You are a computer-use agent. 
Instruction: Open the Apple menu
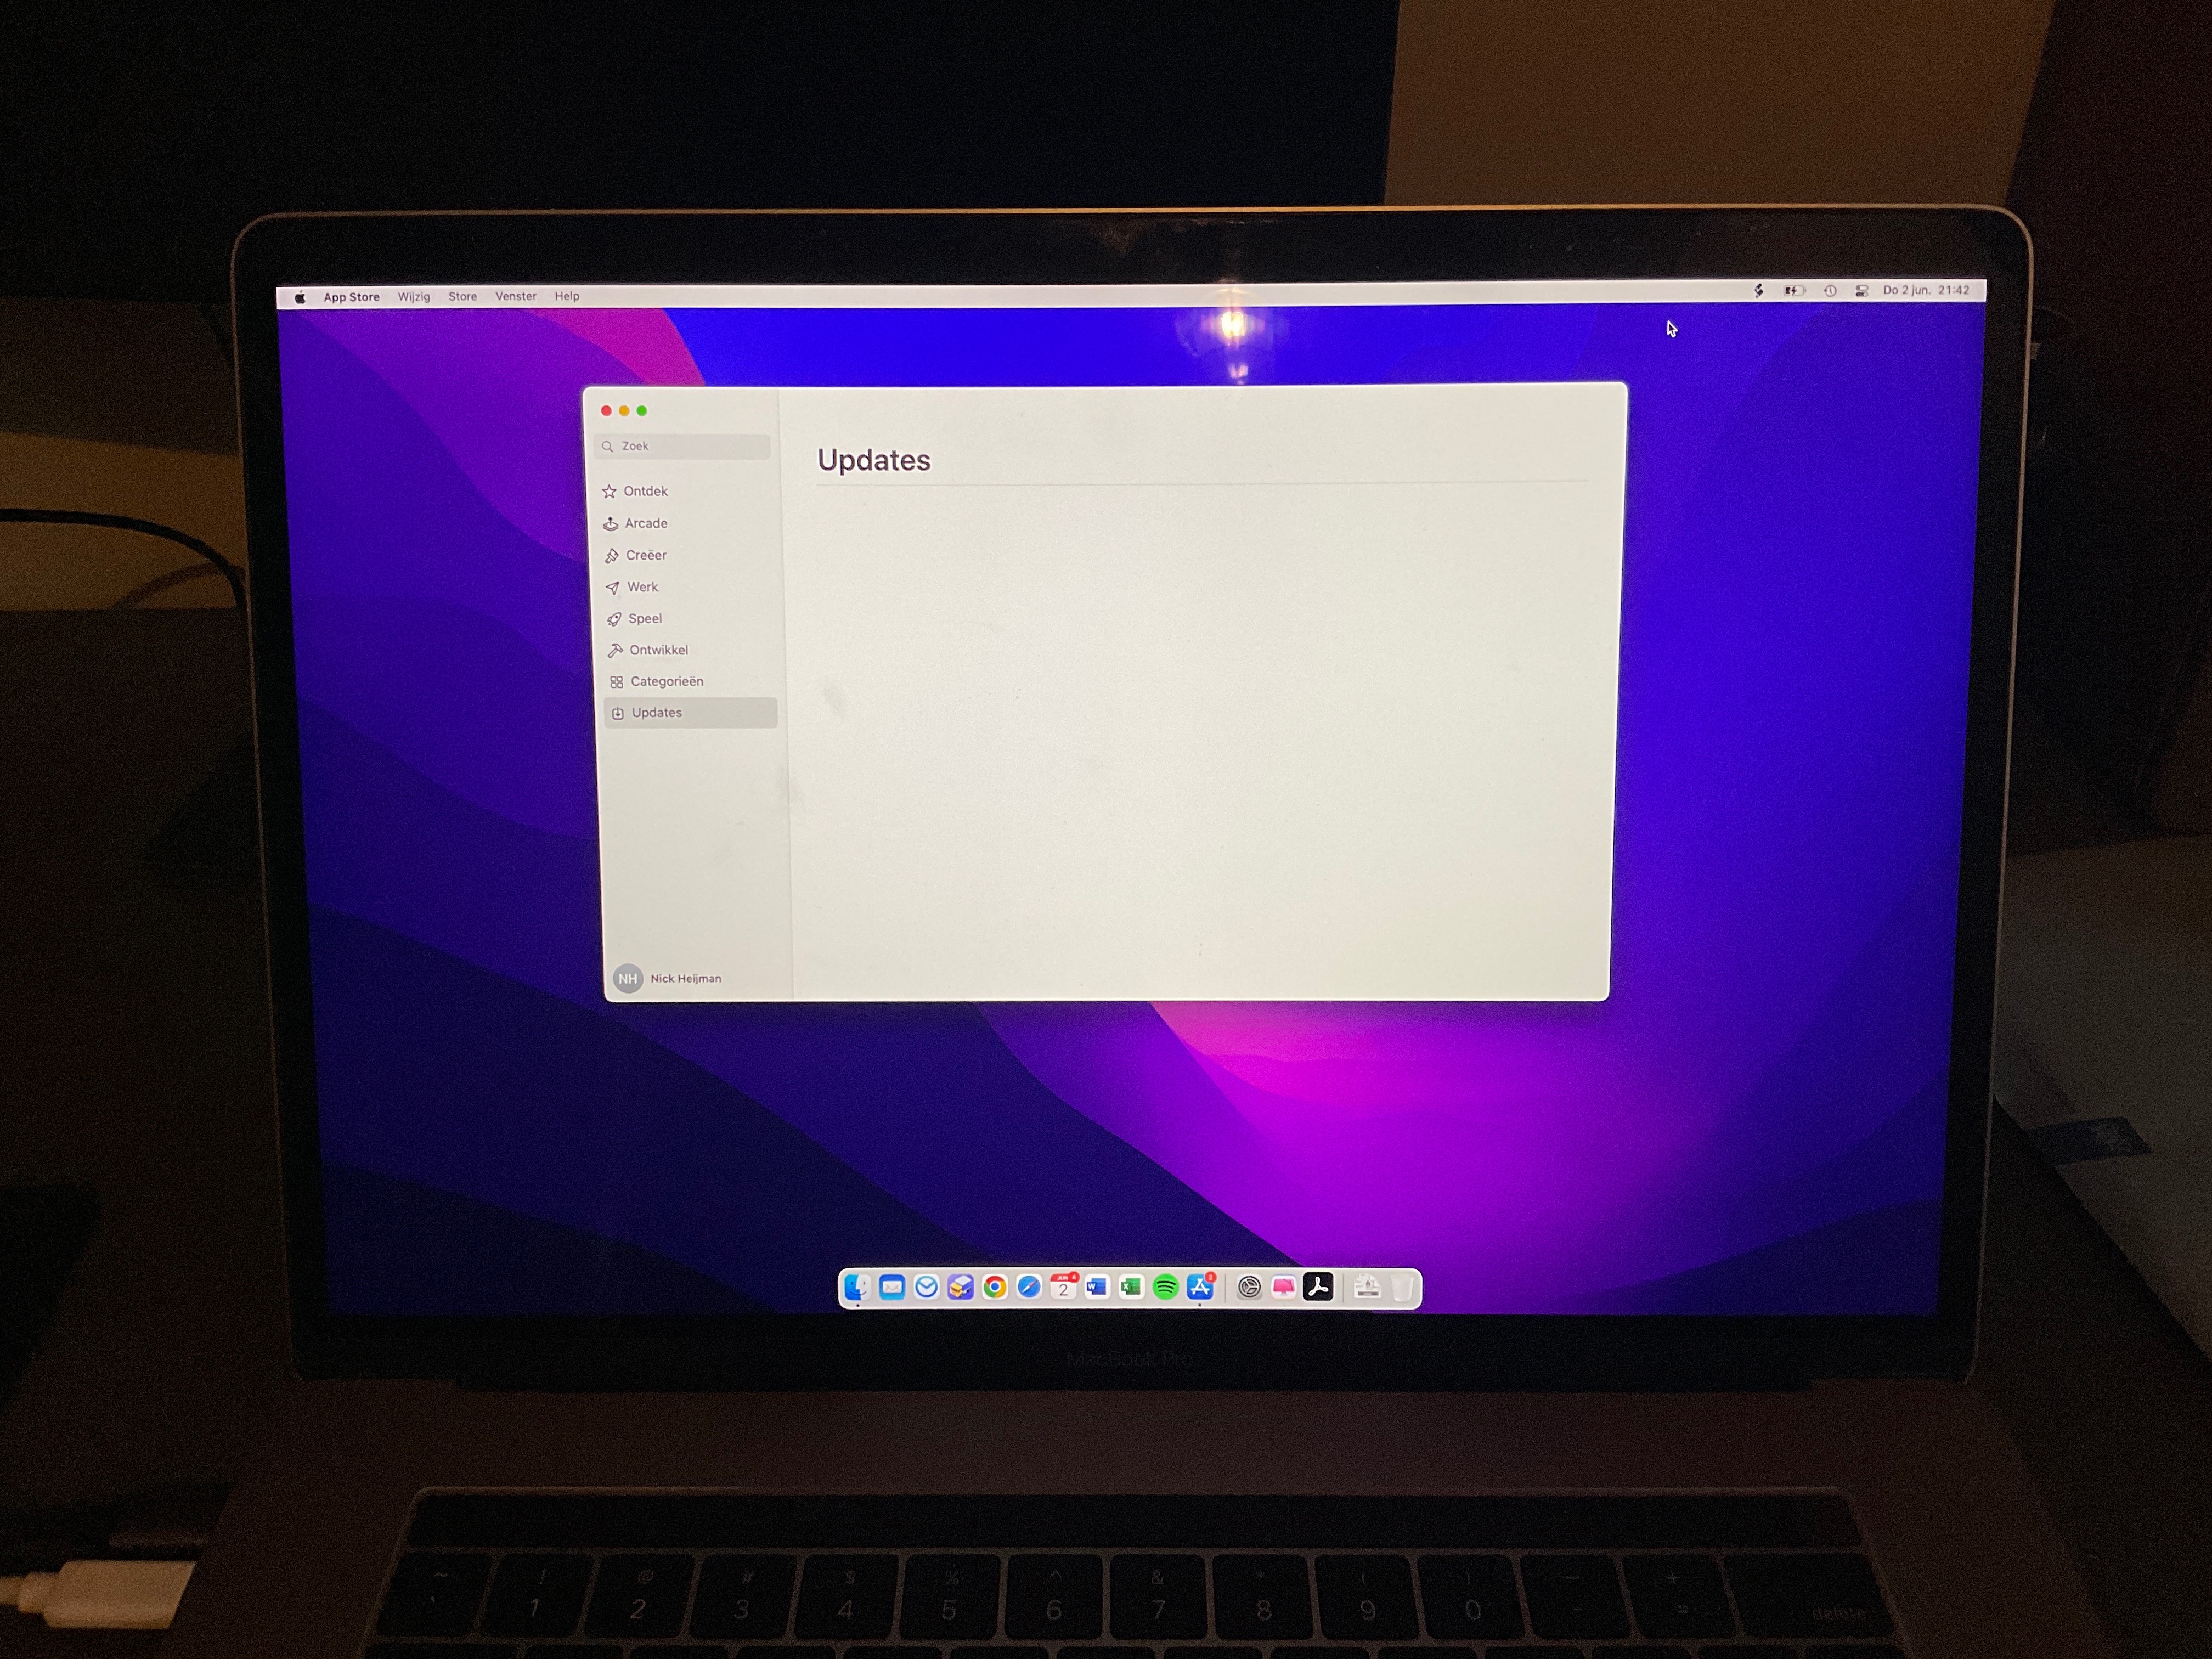click(299, 297)
